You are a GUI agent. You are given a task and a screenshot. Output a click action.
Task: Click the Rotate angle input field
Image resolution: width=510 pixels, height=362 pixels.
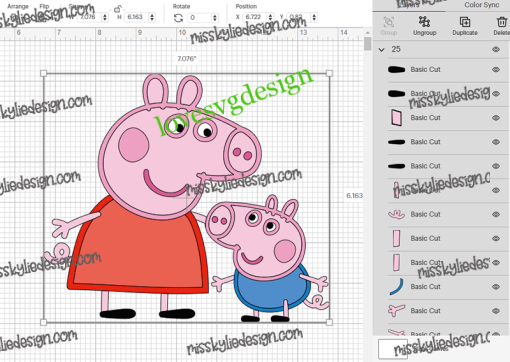click(x=200, y=17)
